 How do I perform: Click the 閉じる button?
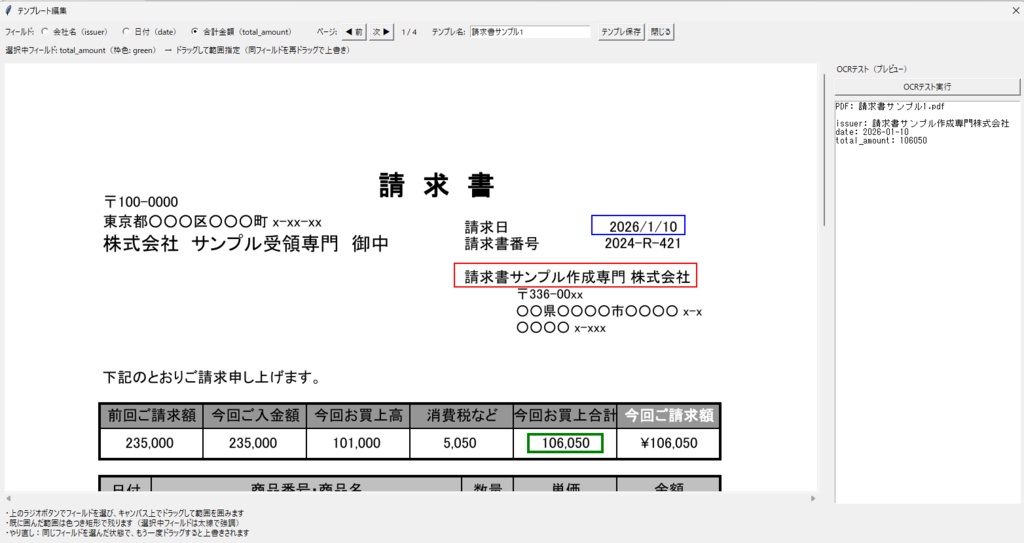coord(660,31)
